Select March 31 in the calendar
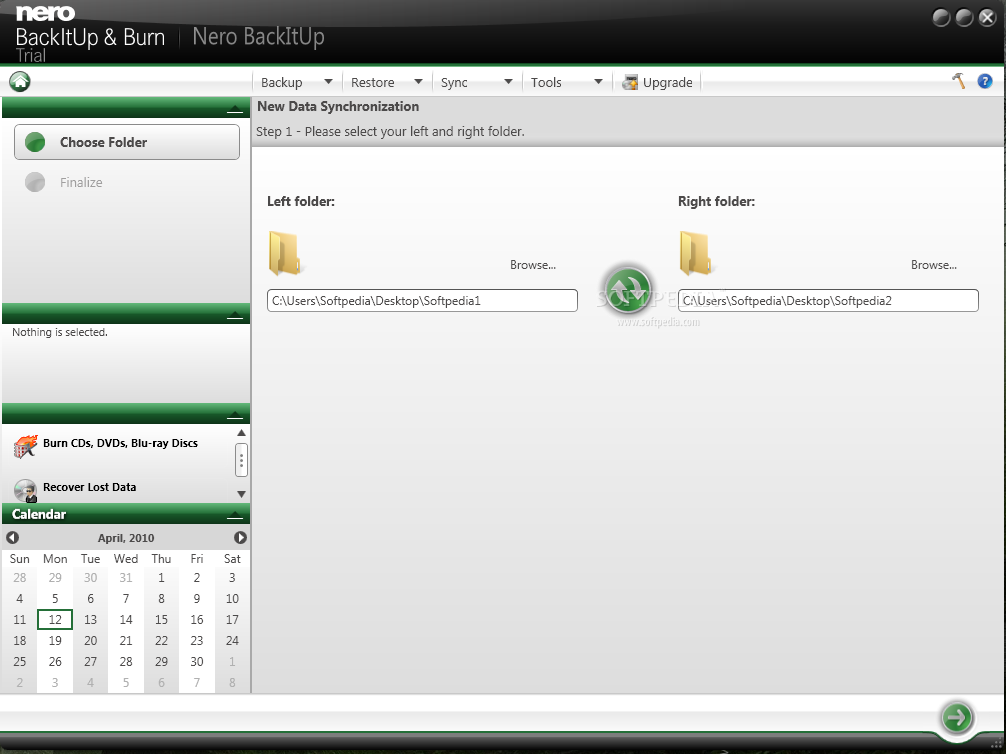The image size is (1006, 754). 126,578
